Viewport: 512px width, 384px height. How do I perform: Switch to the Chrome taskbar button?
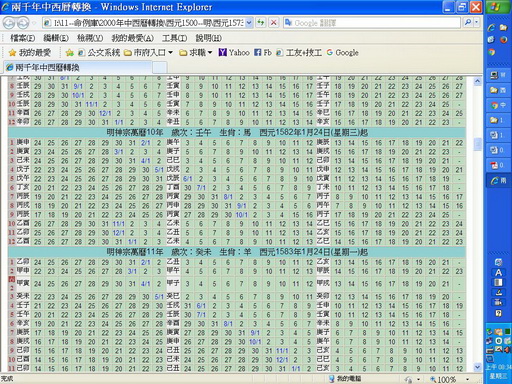click(498, 105)
